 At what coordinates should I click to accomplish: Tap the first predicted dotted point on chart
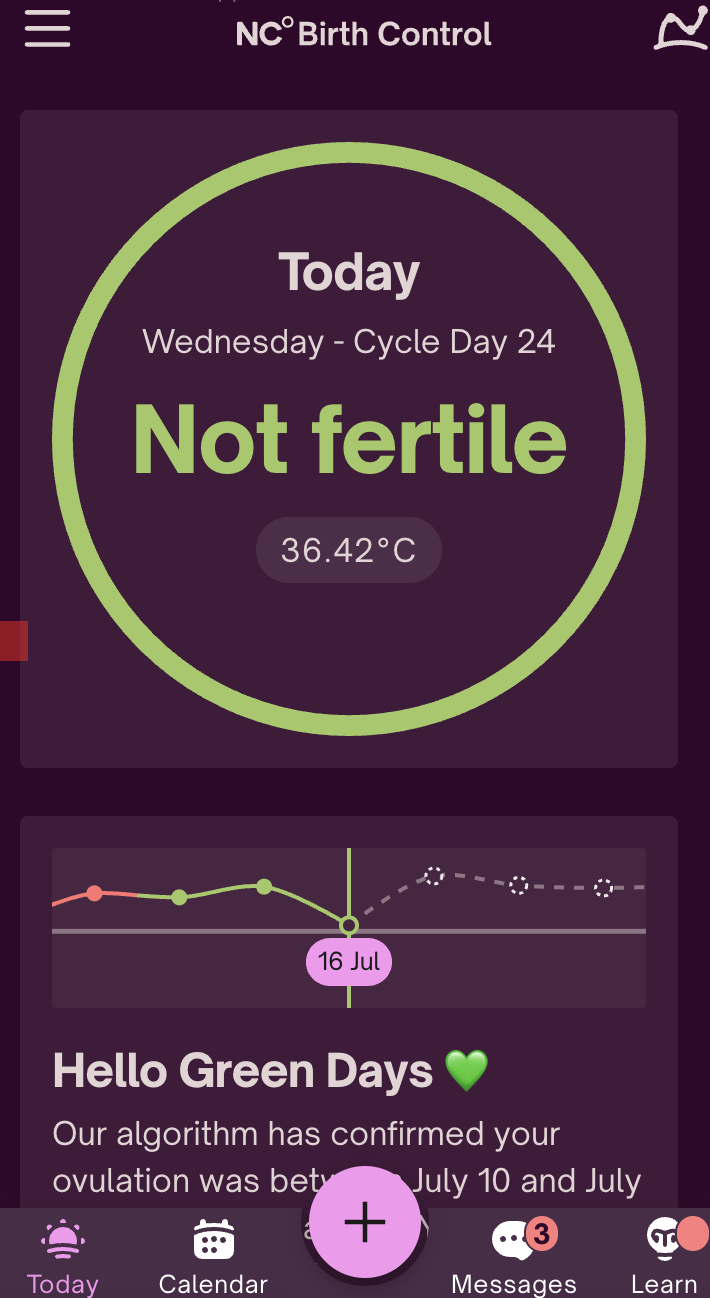(x=433, y=876)
